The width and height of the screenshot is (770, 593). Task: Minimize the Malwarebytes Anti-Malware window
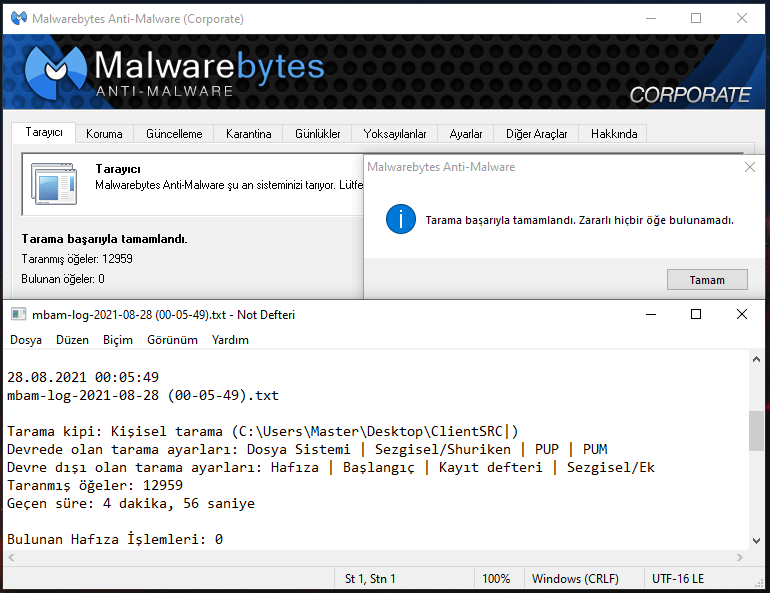651,19
